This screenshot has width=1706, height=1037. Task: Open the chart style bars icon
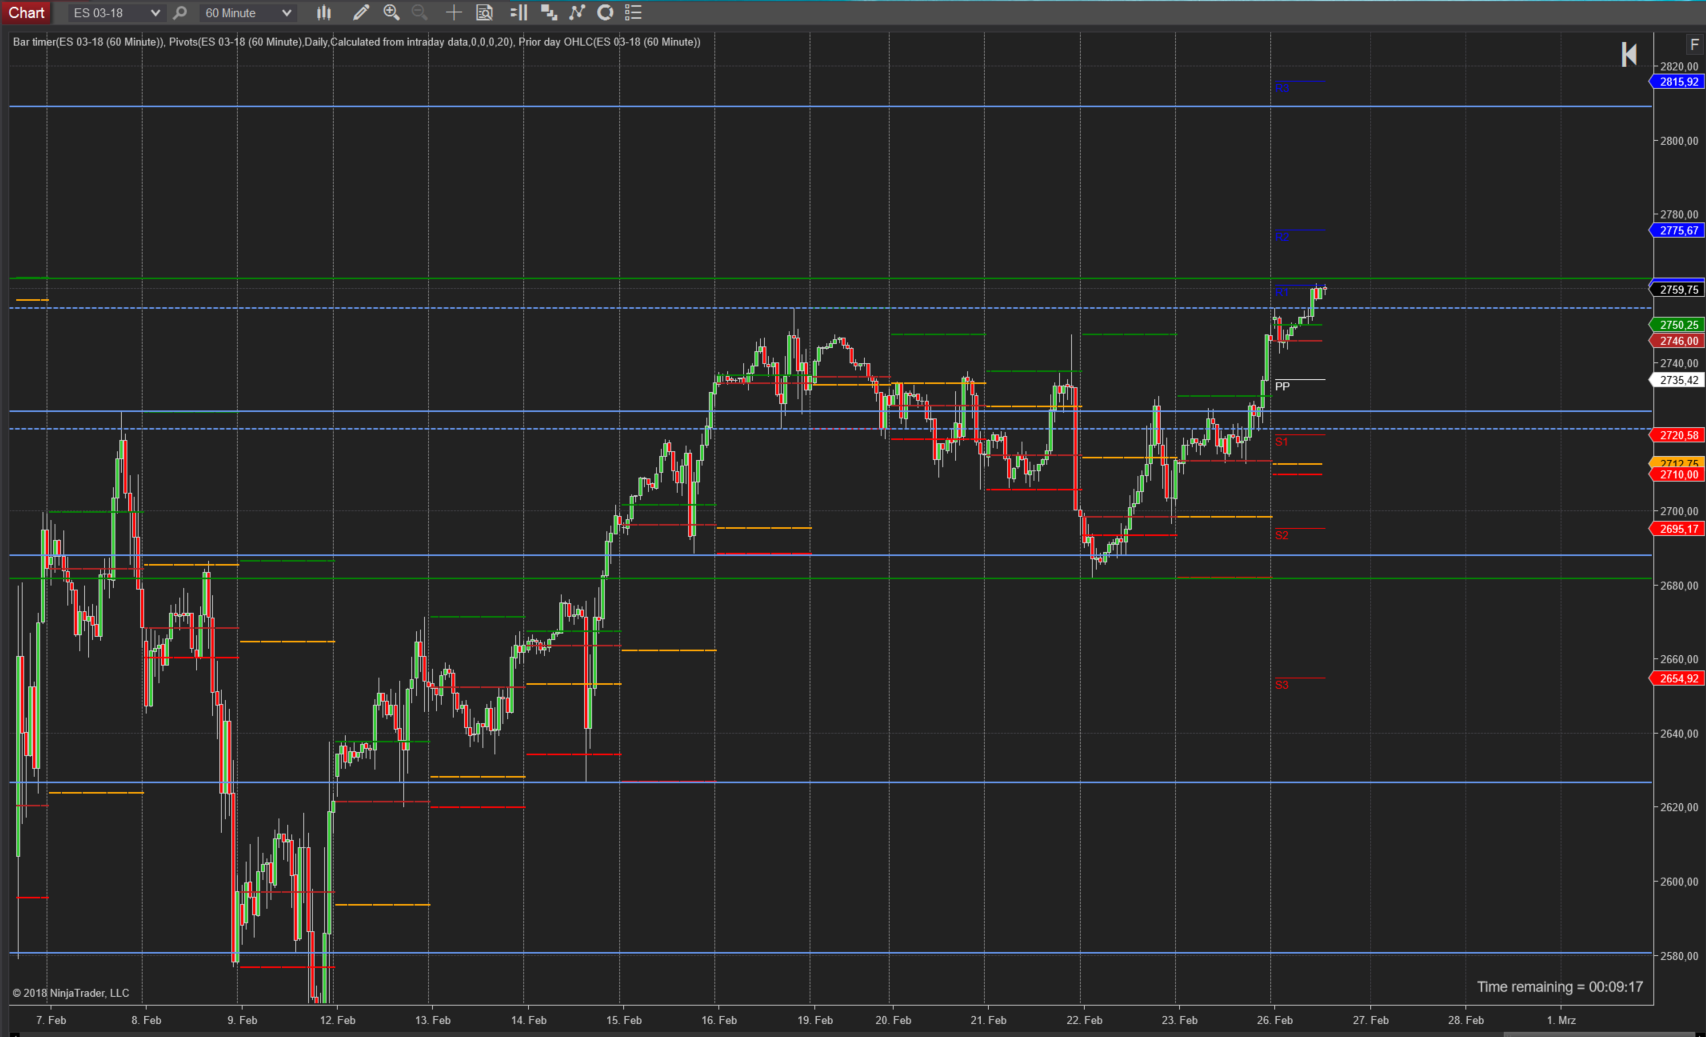click(324, 13)
